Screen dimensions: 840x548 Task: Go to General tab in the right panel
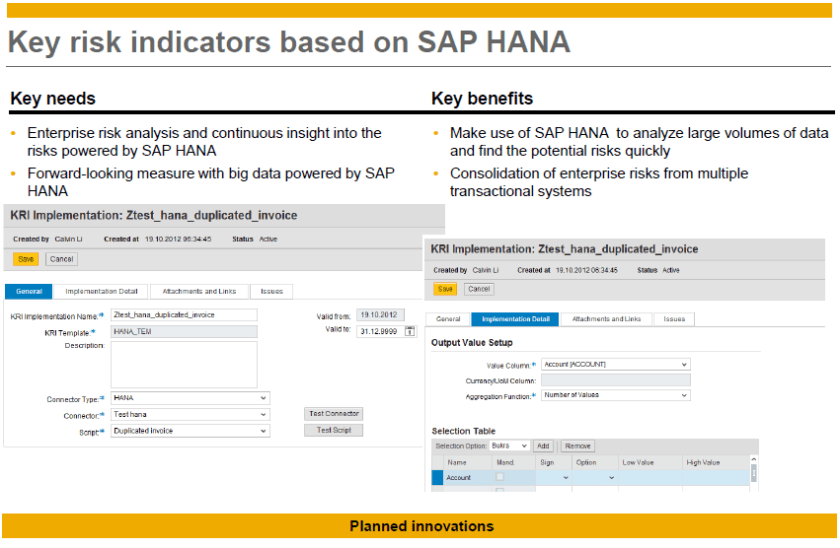[448, 319]
